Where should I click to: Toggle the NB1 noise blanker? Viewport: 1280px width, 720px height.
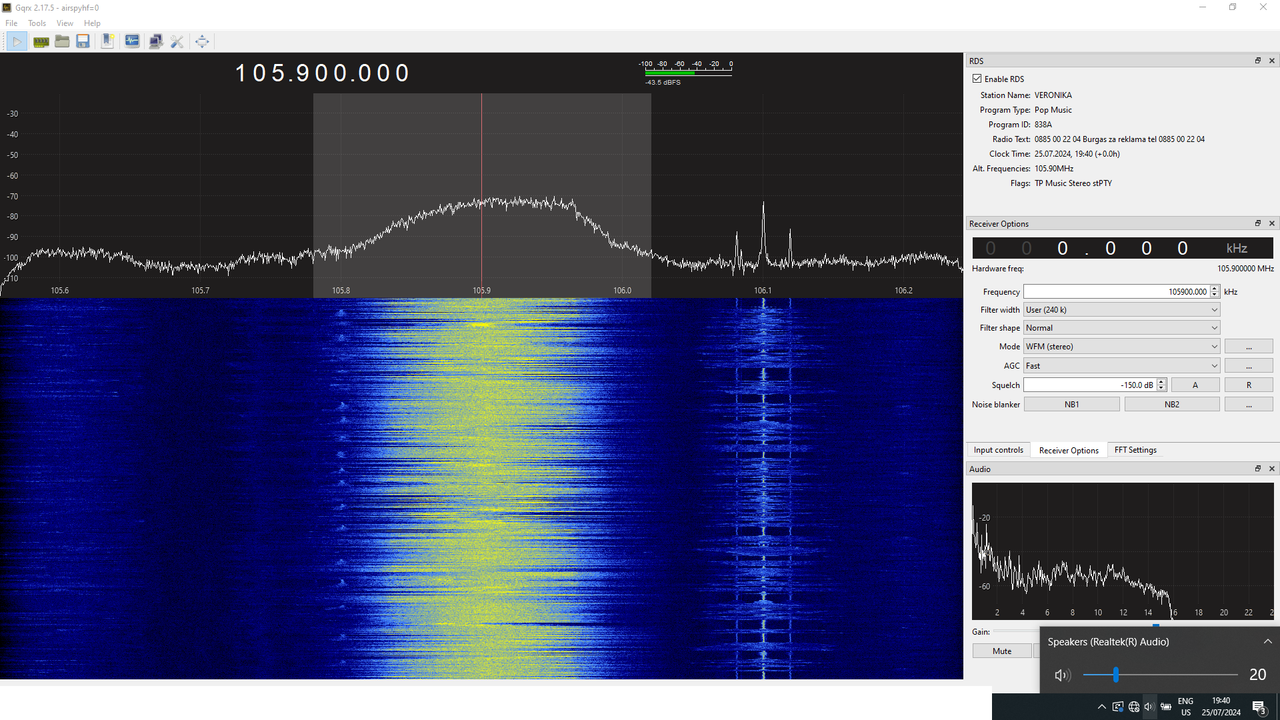pyautogui.click(x=1072, y=404)
